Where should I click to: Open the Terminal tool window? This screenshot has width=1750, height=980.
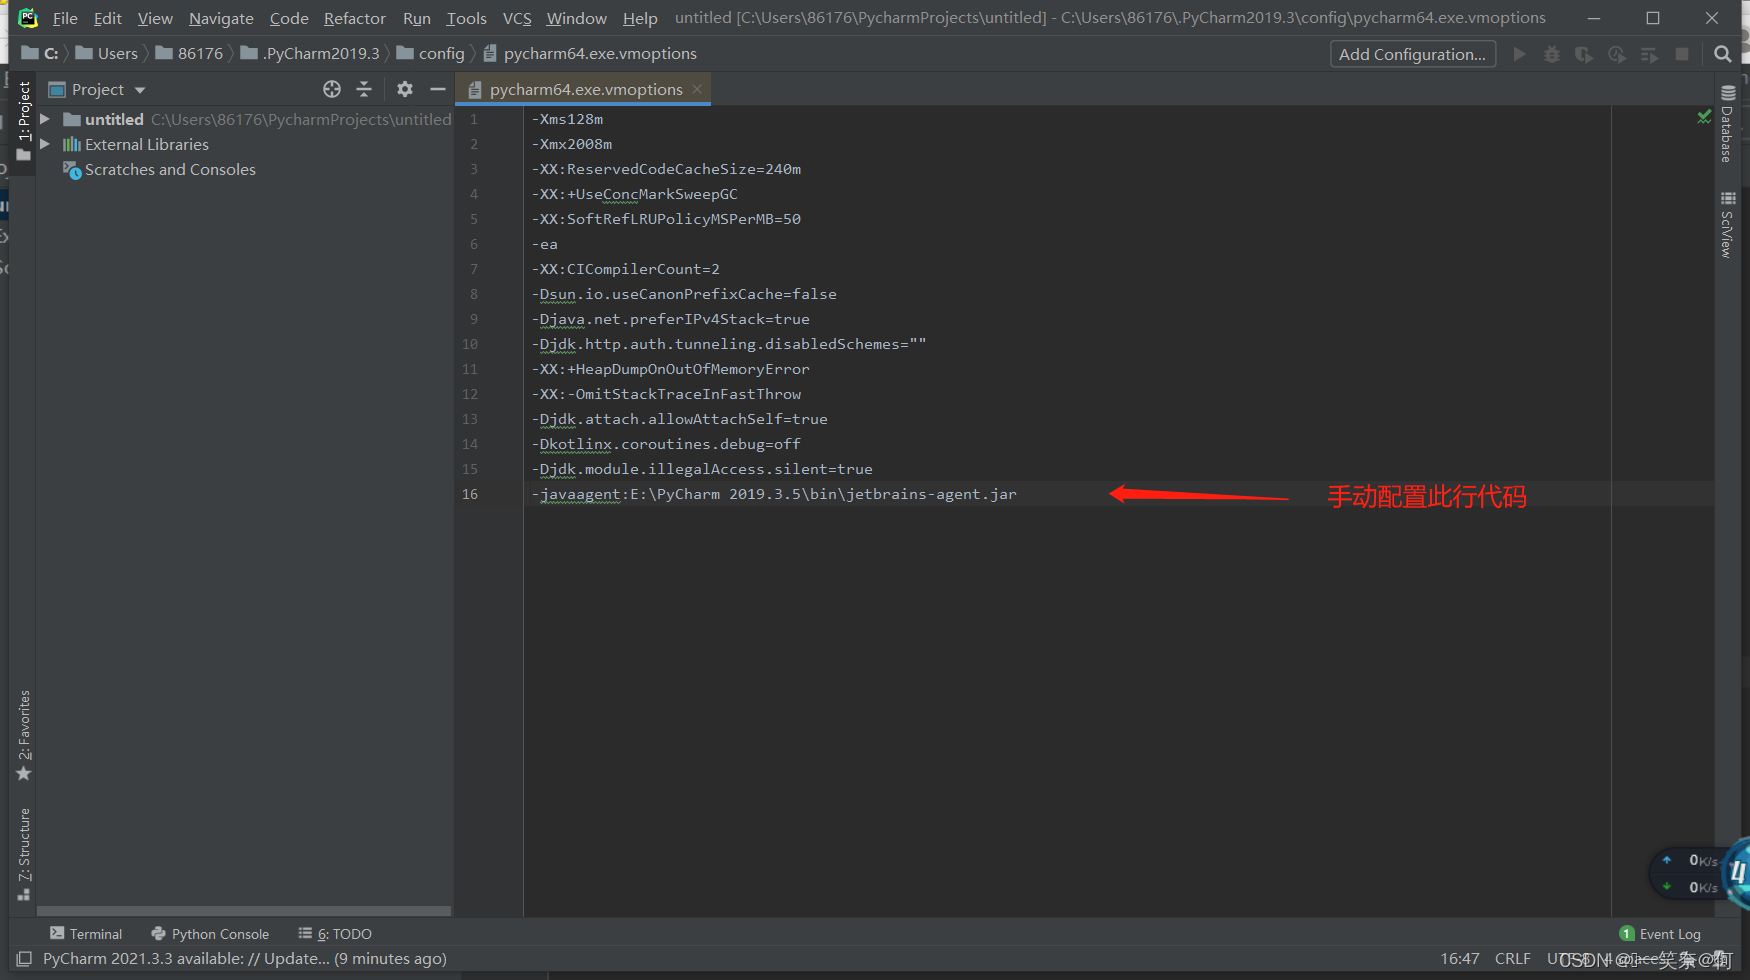[x=86, y=934]
